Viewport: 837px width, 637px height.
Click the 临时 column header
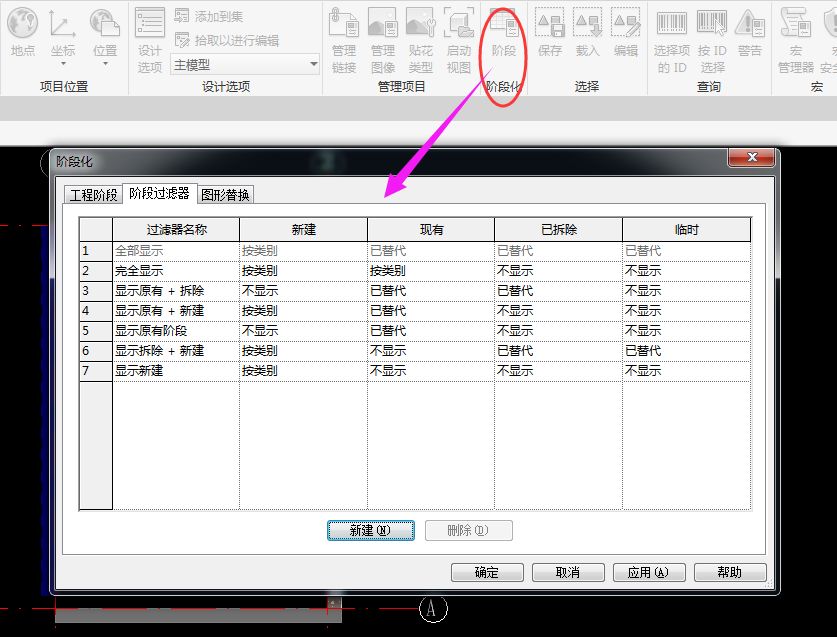coord(686,230)
